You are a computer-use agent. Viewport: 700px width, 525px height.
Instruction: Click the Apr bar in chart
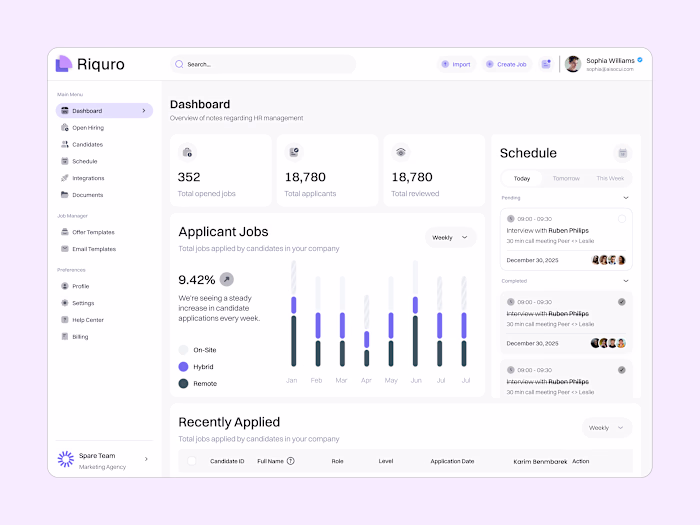367,331
